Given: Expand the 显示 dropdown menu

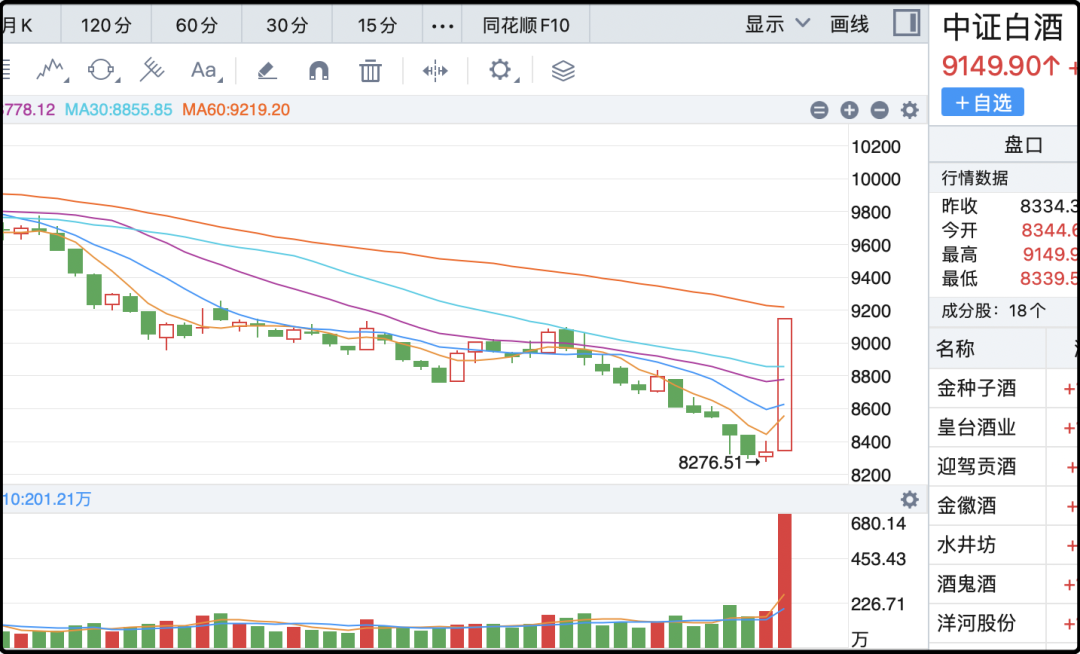Looking at the screenshot, I should 777,24.
